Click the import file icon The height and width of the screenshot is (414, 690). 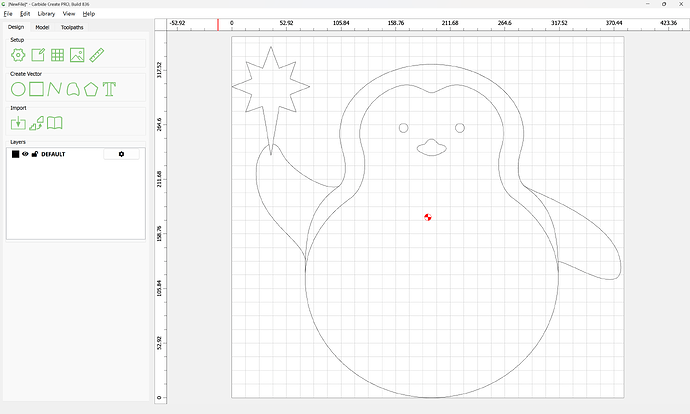tap(18, 123)
